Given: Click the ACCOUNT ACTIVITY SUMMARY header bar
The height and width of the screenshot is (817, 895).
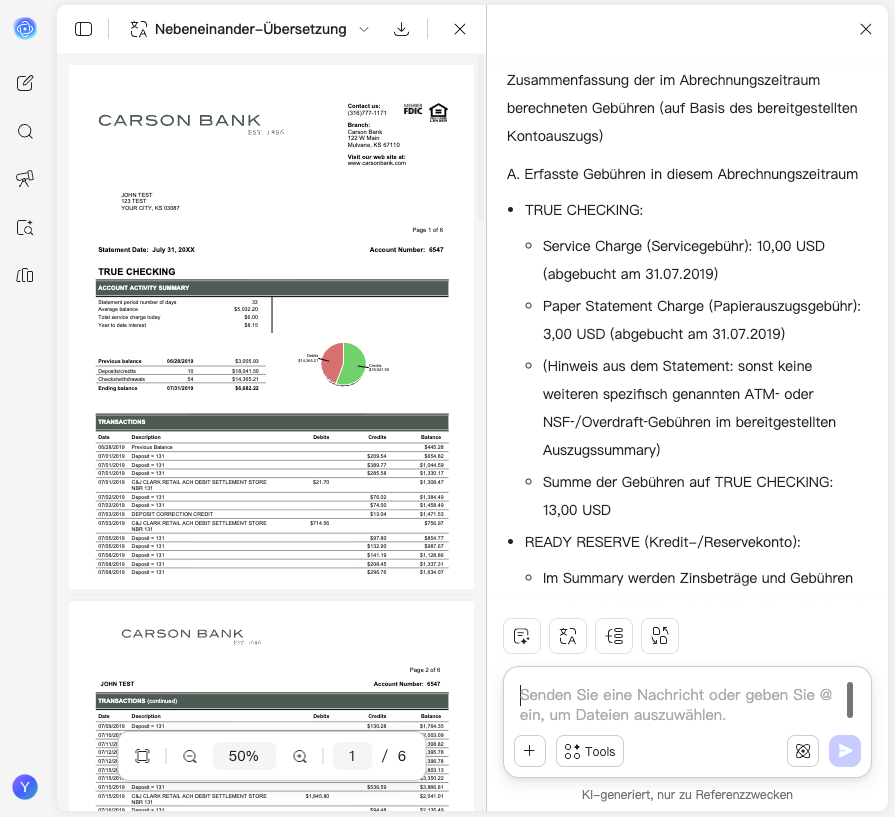Looking at the screenshot, I should click(x=272, y=288).
